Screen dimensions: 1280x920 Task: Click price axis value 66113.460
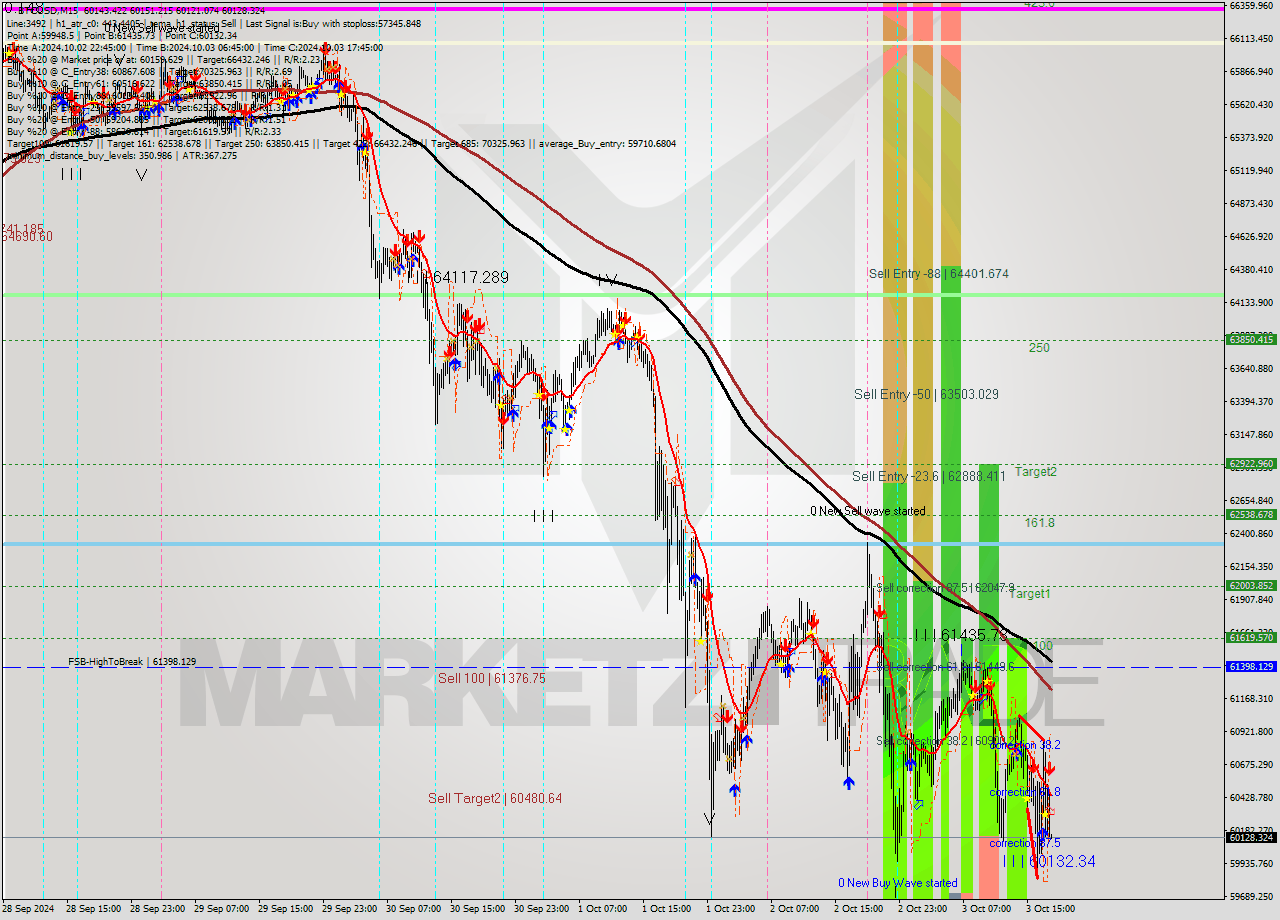[1251, 38]
